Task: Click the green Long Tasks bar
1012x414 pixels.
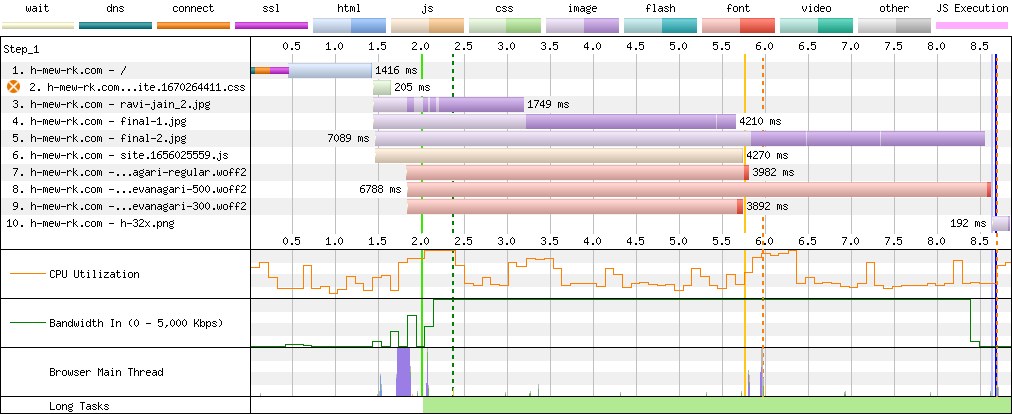Action: [717, 406]
